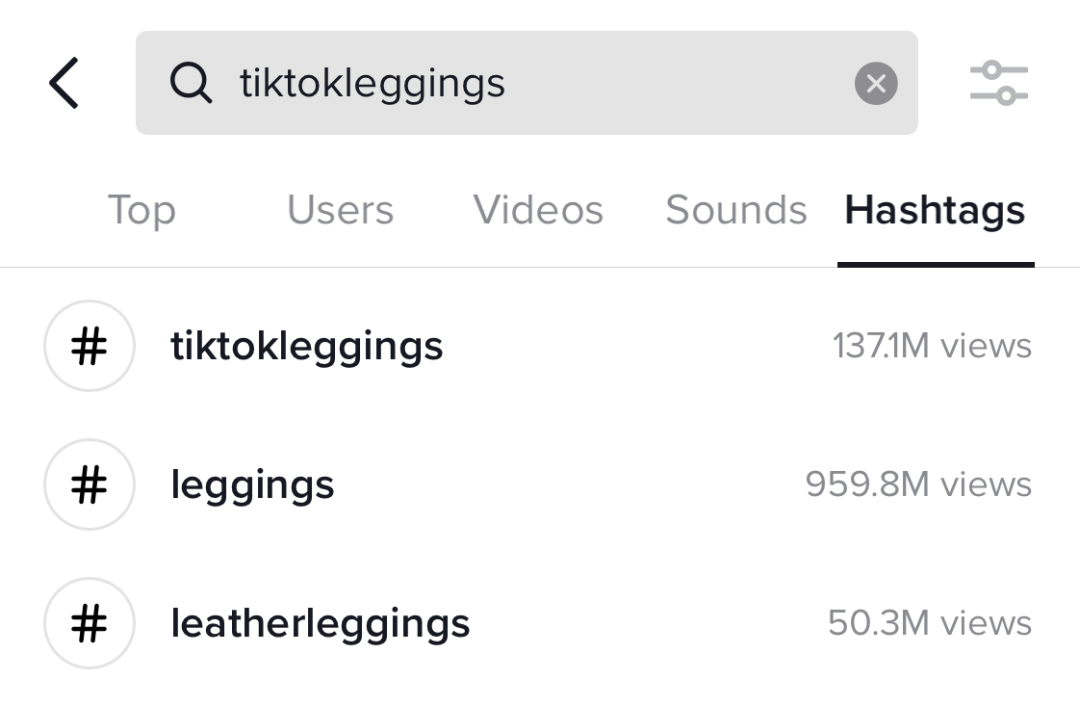Tap the hash icon beside tiktokleggings
Viewport: 1080px width, 706px height.
click(x=89, y=346)
